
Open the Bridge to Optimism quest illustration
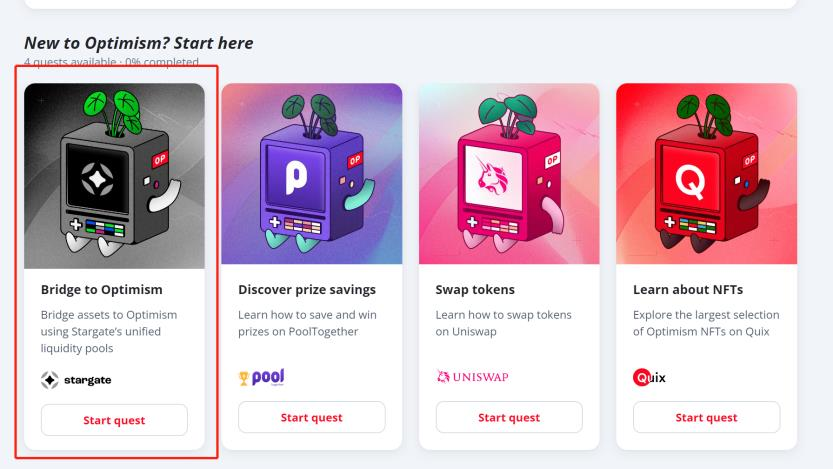coord(114,176)
